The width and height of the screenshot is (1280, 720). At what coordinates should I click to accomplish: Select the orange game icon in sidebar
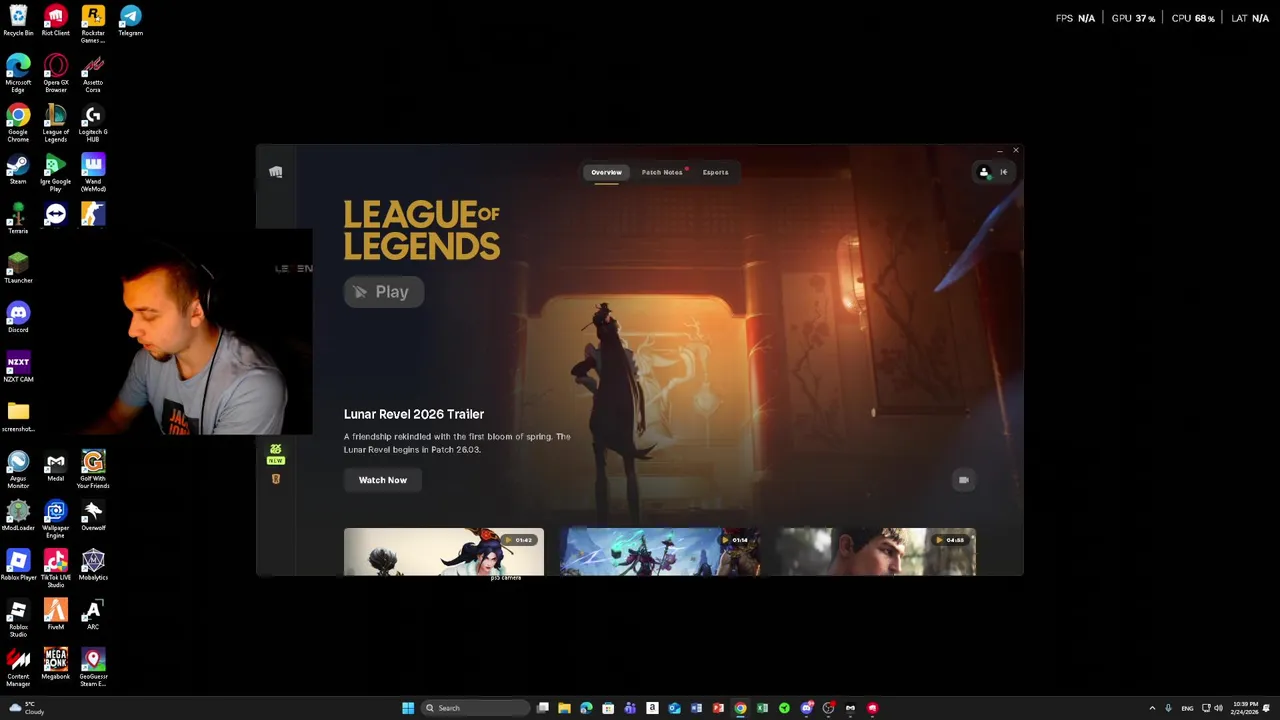pos(276,479)
